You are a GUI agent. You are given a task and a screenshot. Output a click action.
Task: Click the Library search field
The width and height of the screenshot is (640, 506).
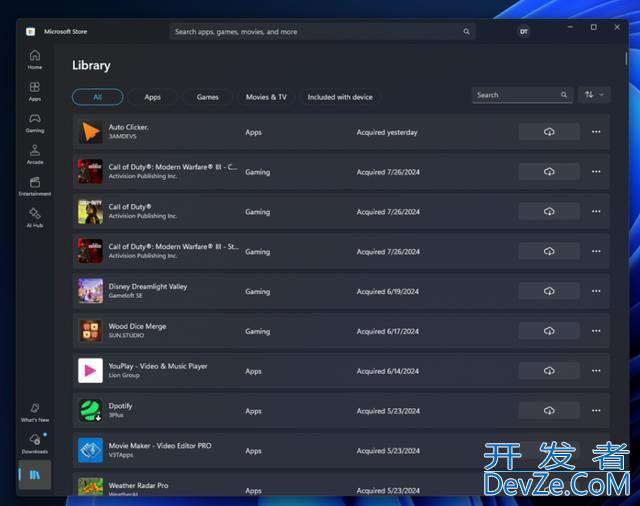[x=522, y=95]
